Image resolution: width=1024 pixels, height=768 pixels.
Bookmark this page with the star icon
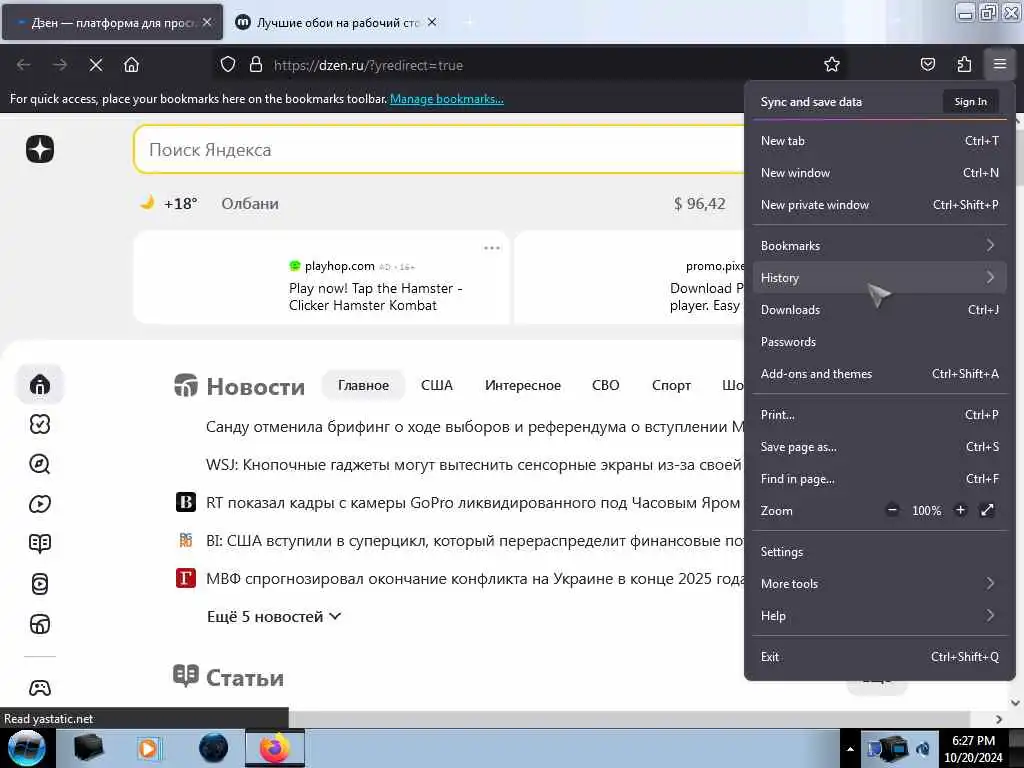click(x=831, y=65)
